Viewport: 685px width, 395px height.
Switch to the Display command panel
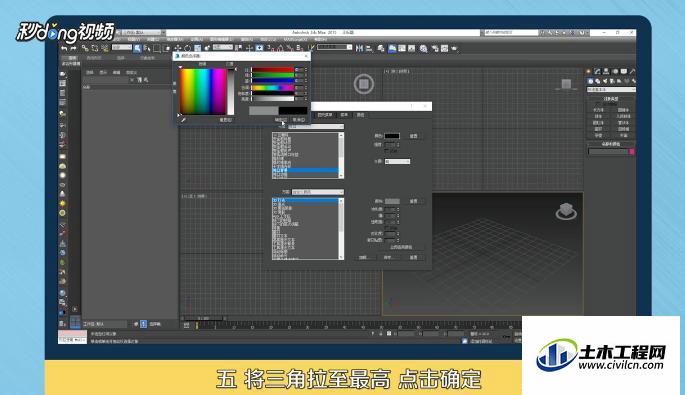coord(624,71)
